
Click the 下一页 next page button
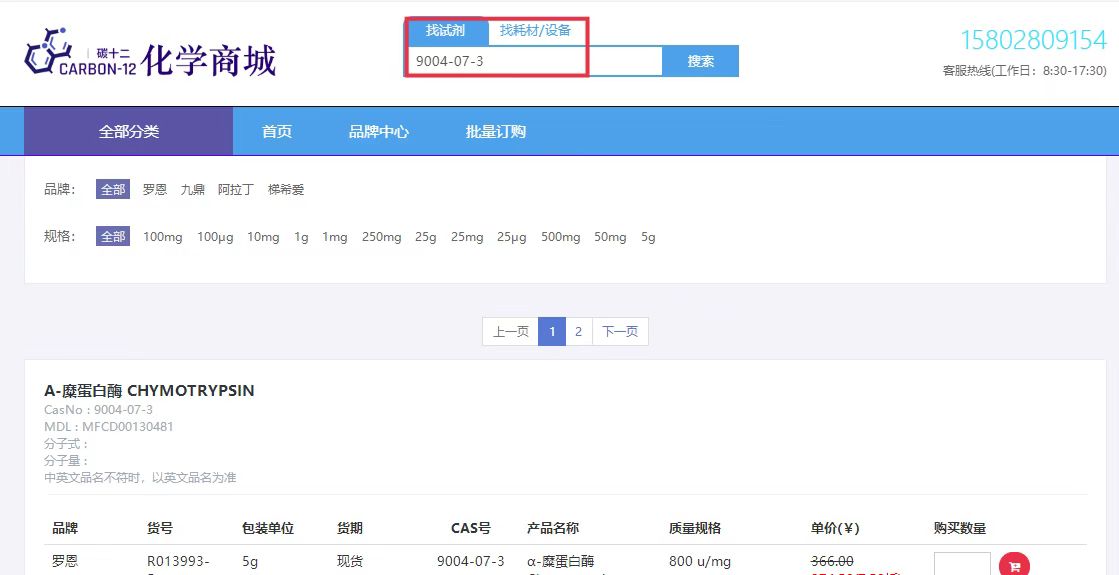tap(620, 331)
